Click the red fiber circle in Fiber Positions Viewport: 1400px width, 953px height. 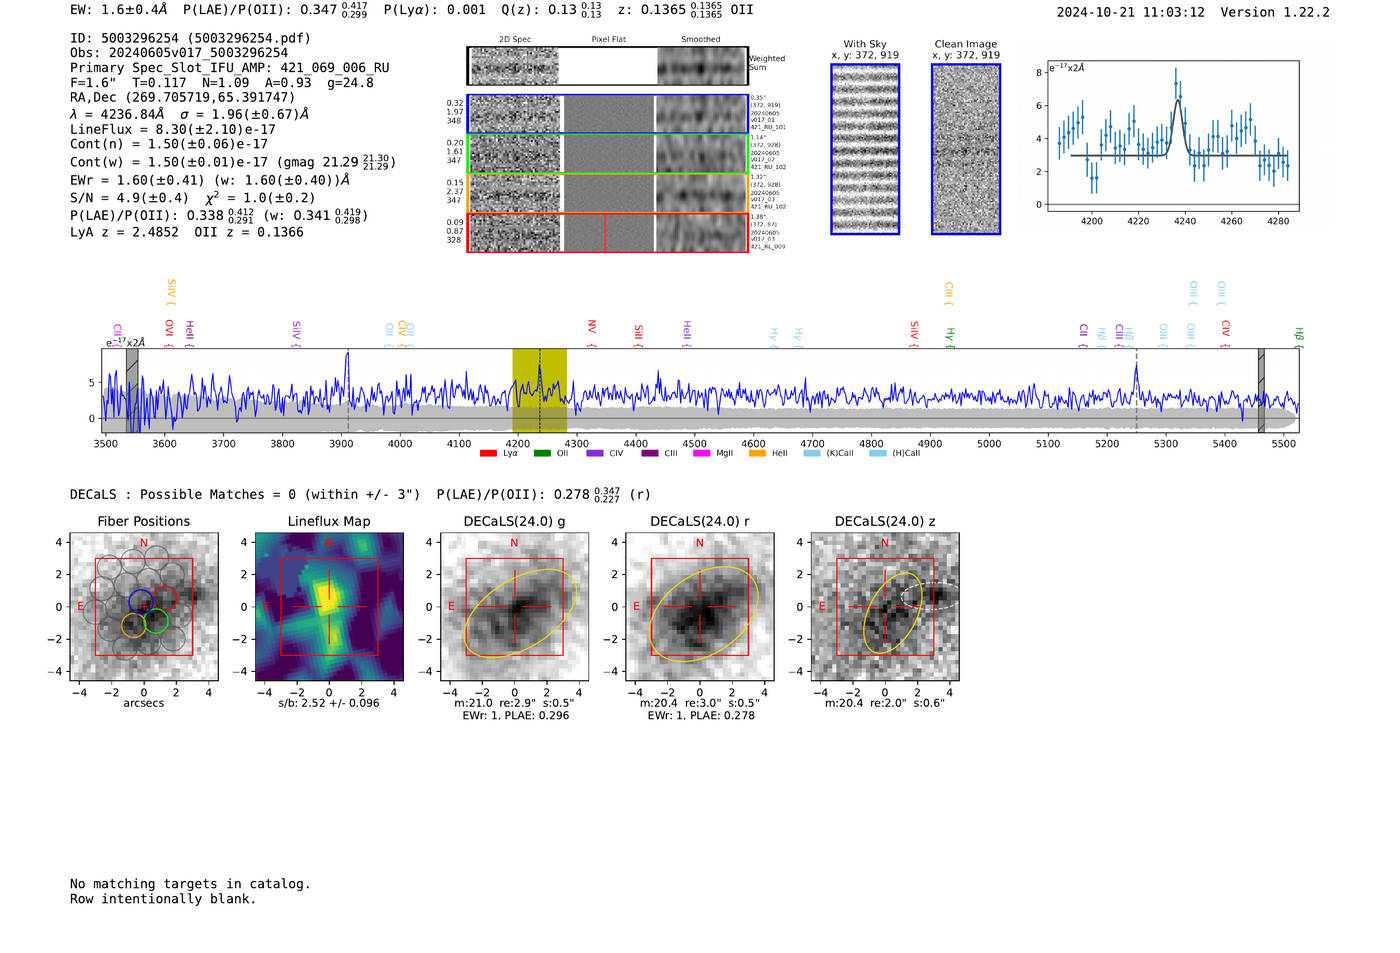click(x=165, y=599)
